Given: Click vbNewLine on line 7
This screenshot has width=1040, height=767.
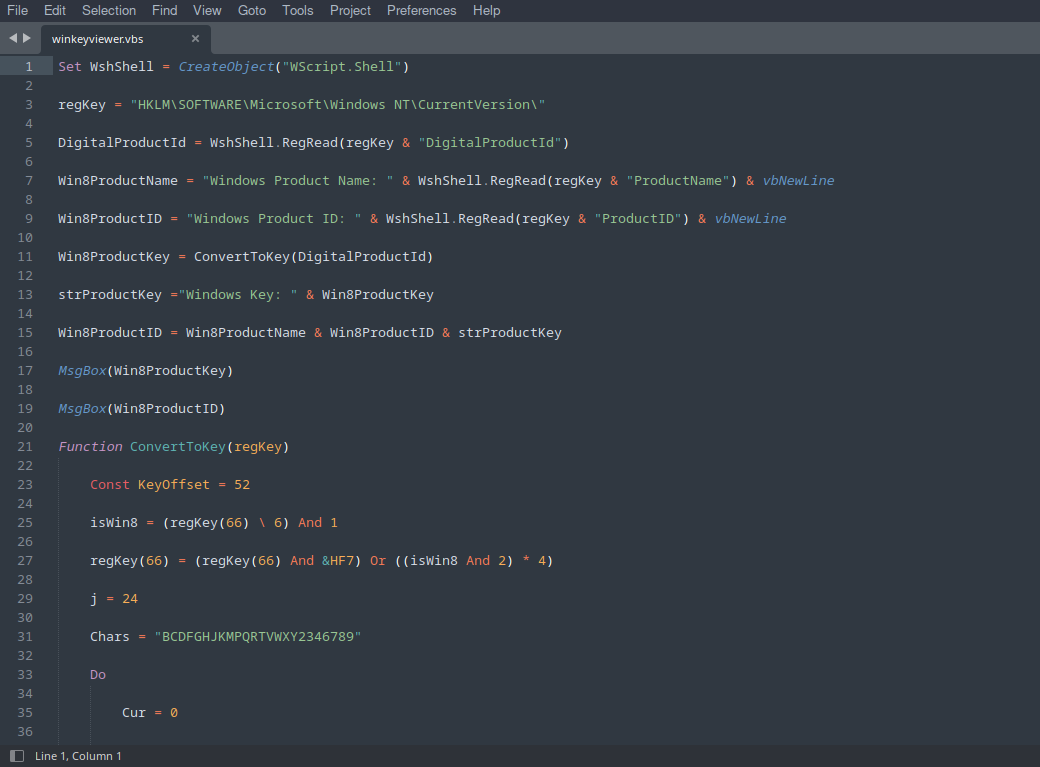Looking at the screenshot, I should [798, 180].
